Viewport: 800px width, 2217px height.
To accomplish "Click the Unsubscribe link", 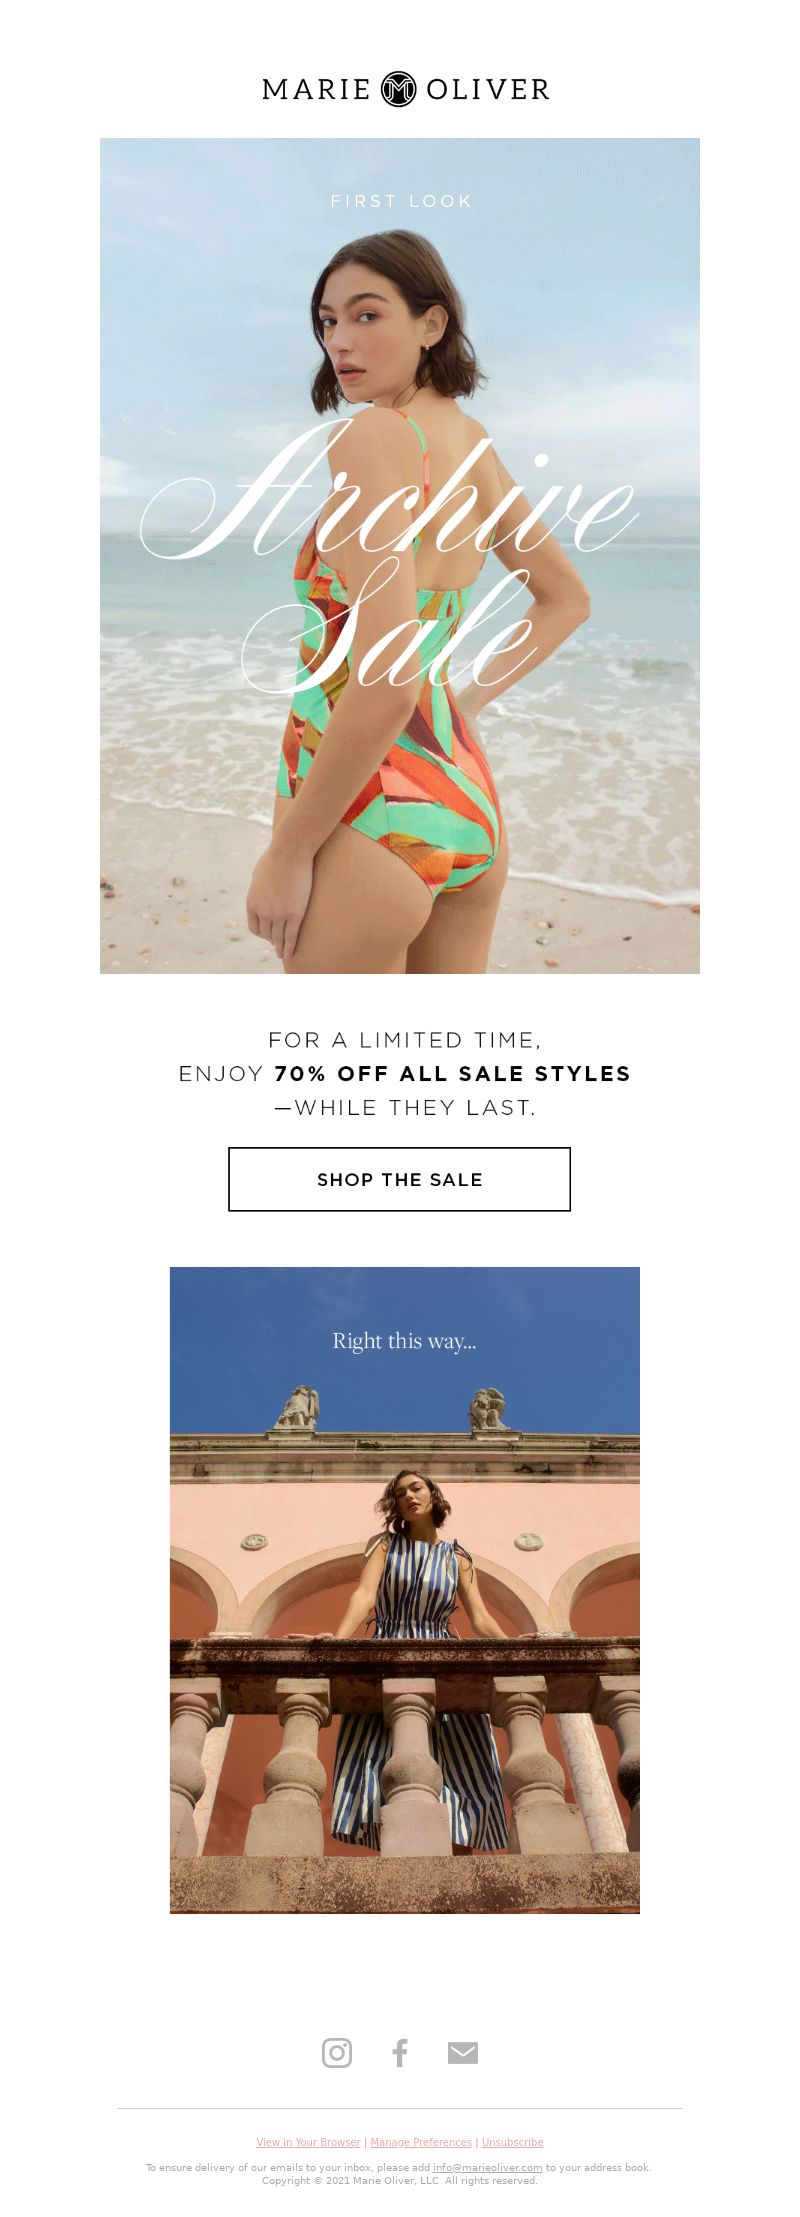I will (x=513, y=2142).
